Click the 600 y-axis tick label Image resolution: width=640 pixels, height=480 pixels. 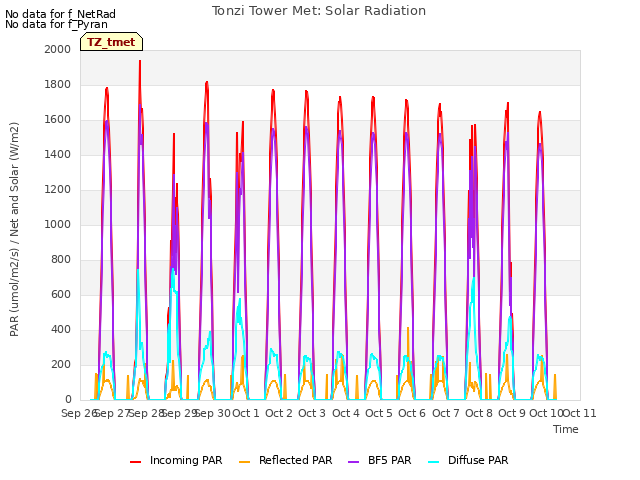[x=61, y=295]
